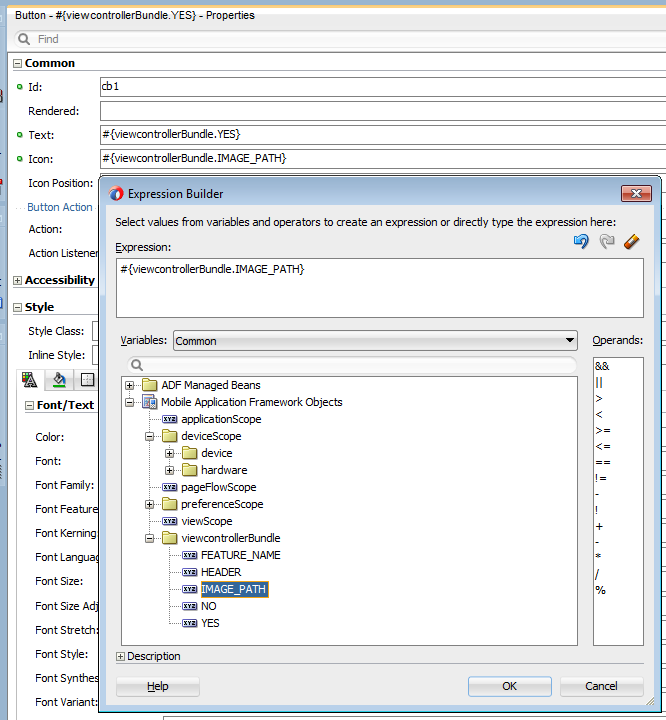Select the box layout style tab icon
Viewport: 666px width, 720px height.
87,380
